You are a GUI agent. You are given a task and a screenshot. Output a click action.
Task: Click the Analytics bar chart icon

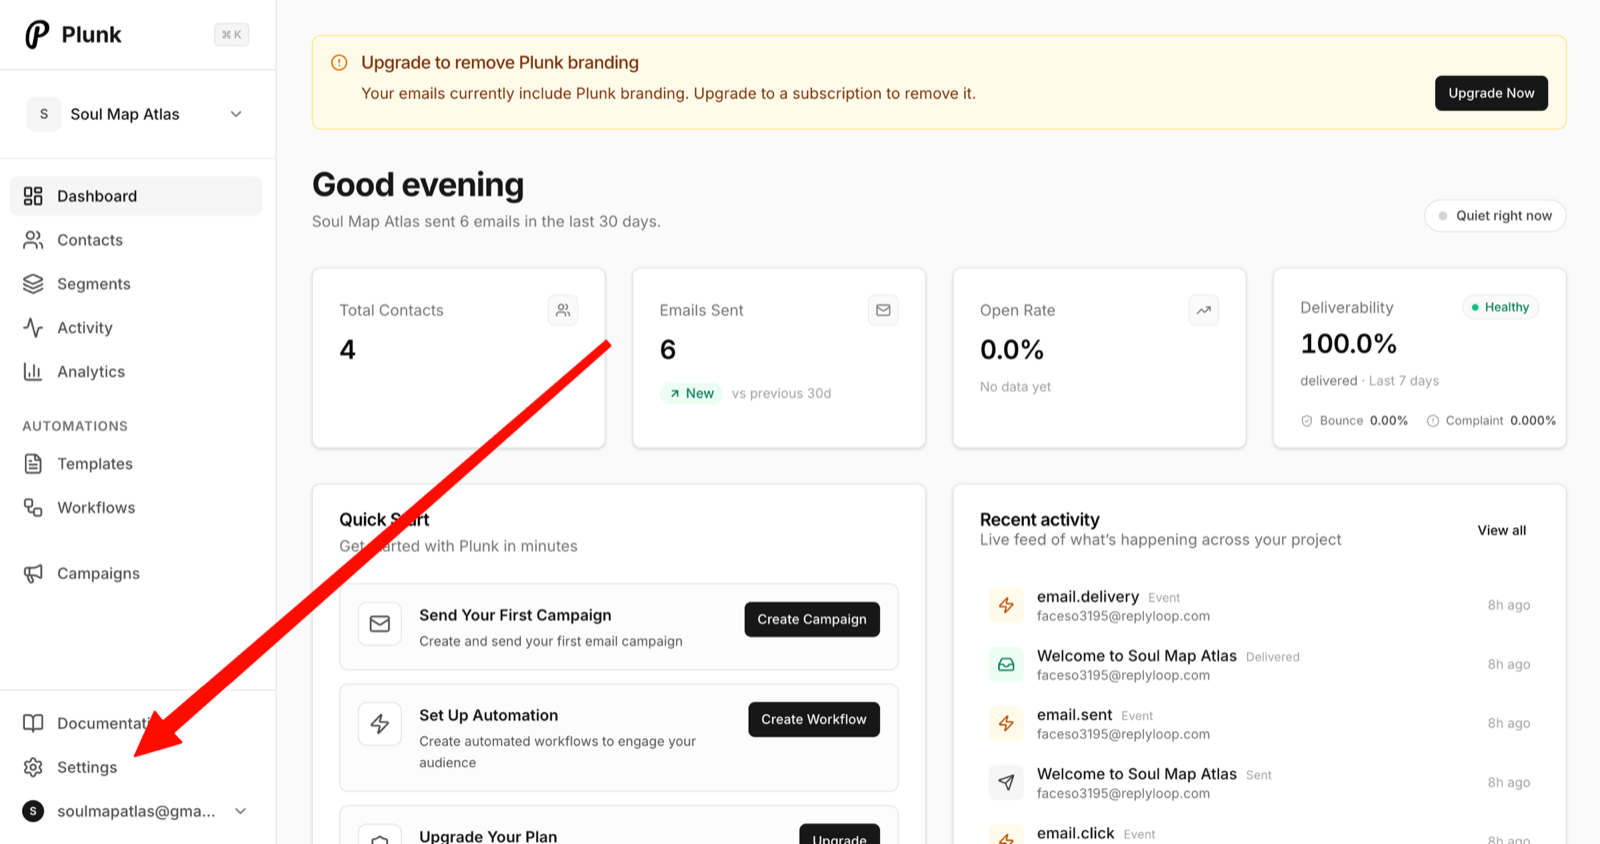[33, 372]
